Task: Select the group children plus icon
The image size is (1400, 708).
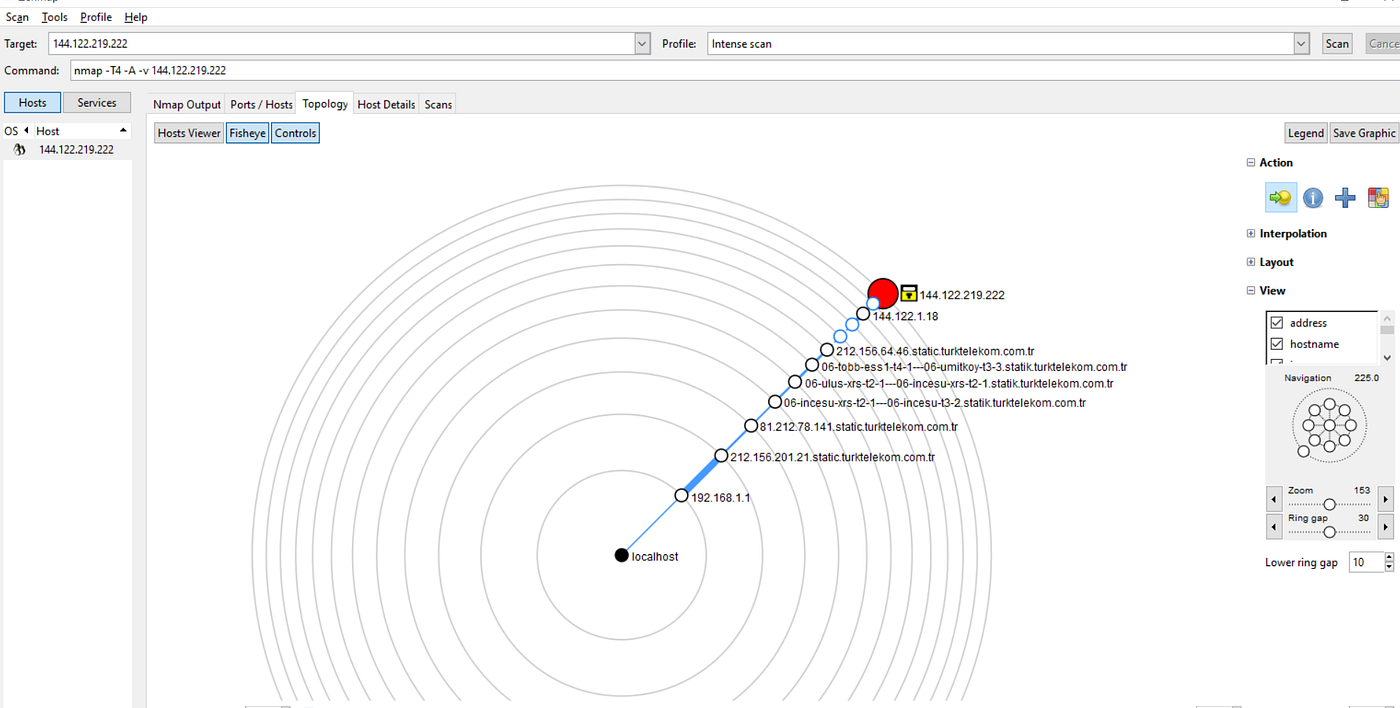Action: (x=1345, y=198)
